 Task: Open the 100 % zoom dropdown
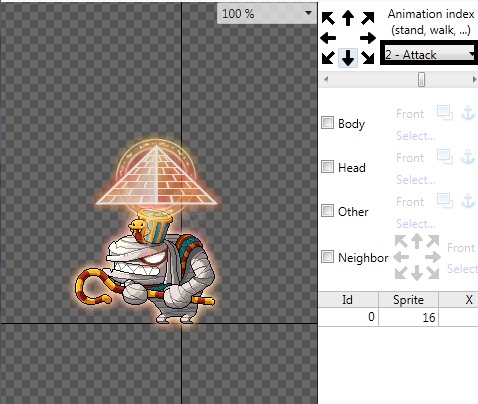click(x=267, y=14)
